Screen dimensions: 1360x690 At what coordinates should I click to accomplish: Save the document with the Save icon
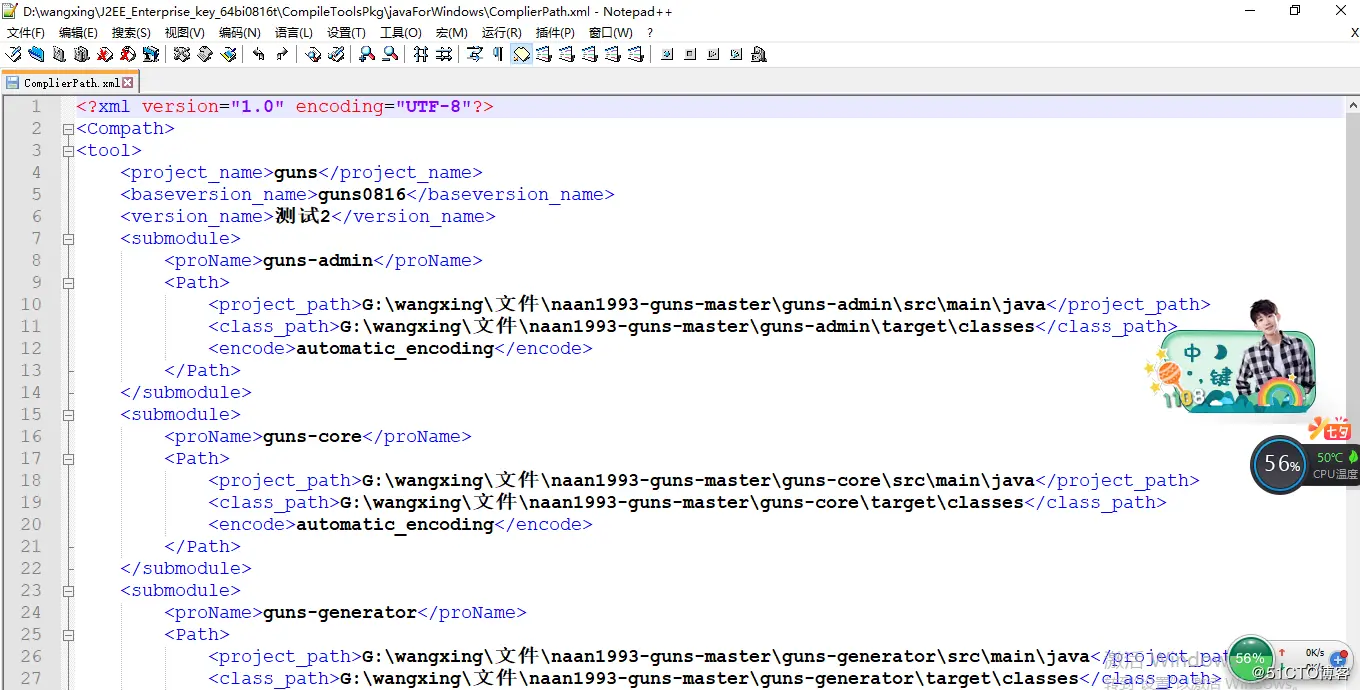[x=59, y=54]
